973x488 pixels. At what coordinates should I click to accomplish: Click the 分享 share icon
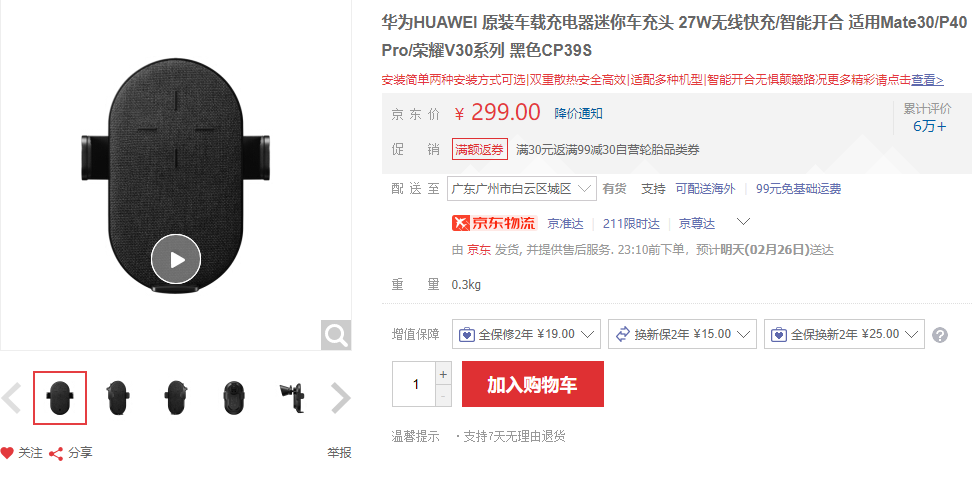(56, 454)
